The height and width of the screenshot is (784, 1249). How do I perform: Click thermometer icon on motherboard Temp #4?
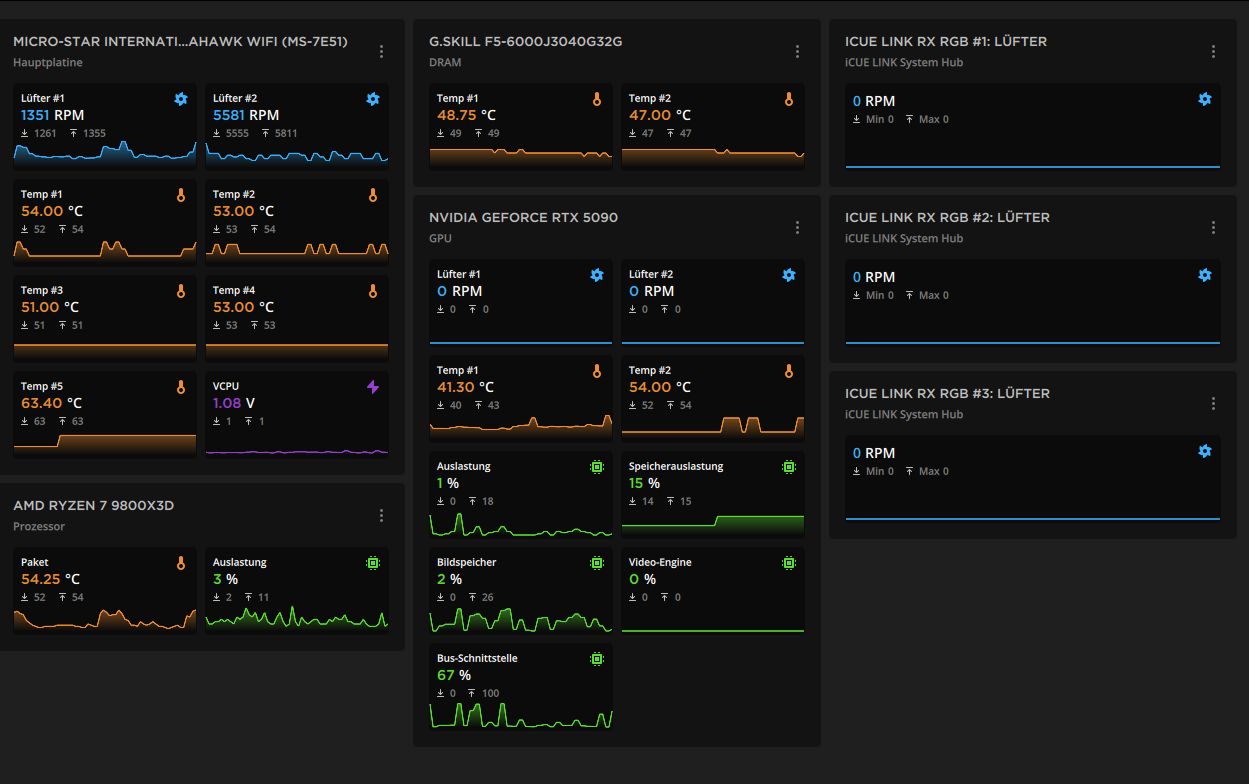point(373,291)
